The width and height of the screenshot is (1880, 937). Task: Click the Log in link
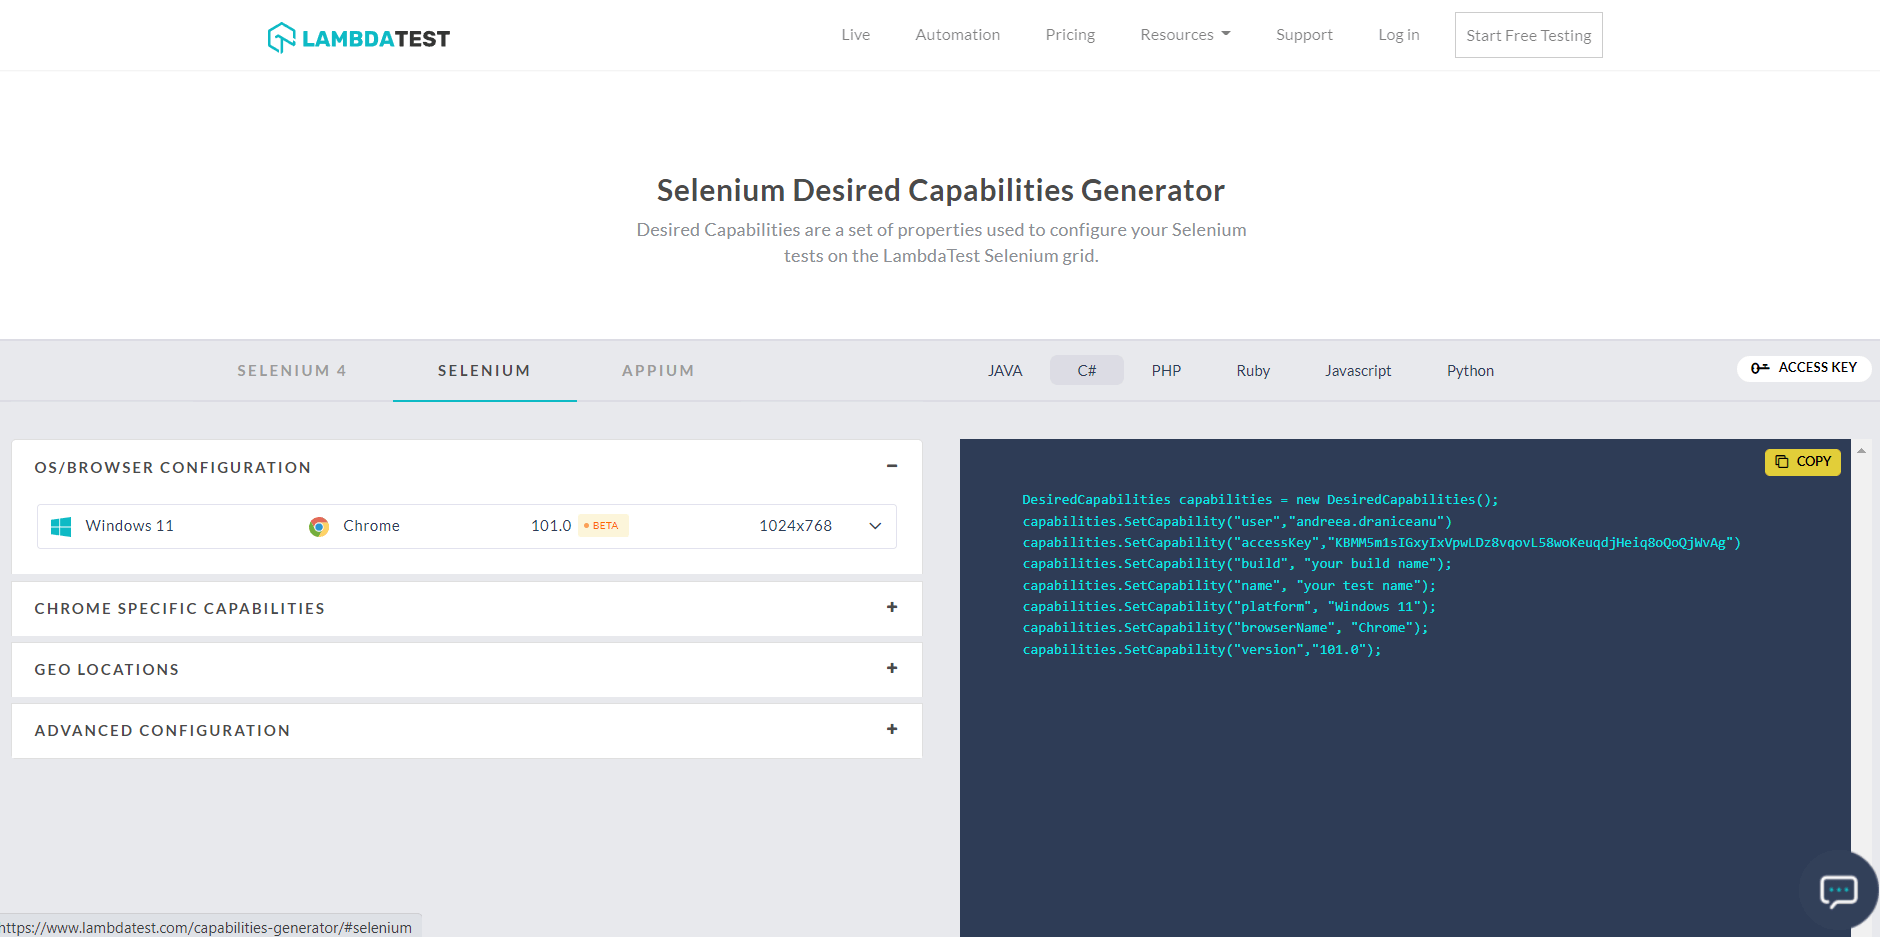(1398, 34)
